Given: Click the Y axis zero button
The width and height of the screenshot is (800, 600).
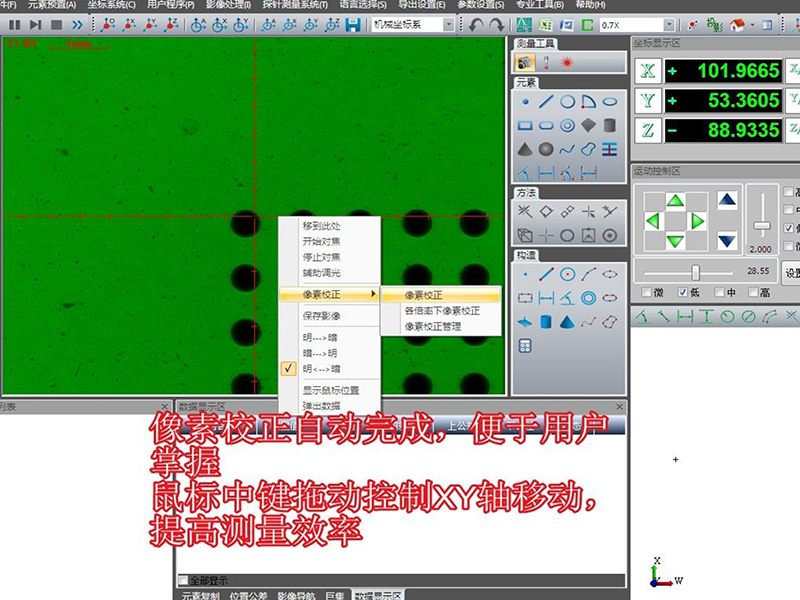Looking at the screenshot, I should coord(648,100).
